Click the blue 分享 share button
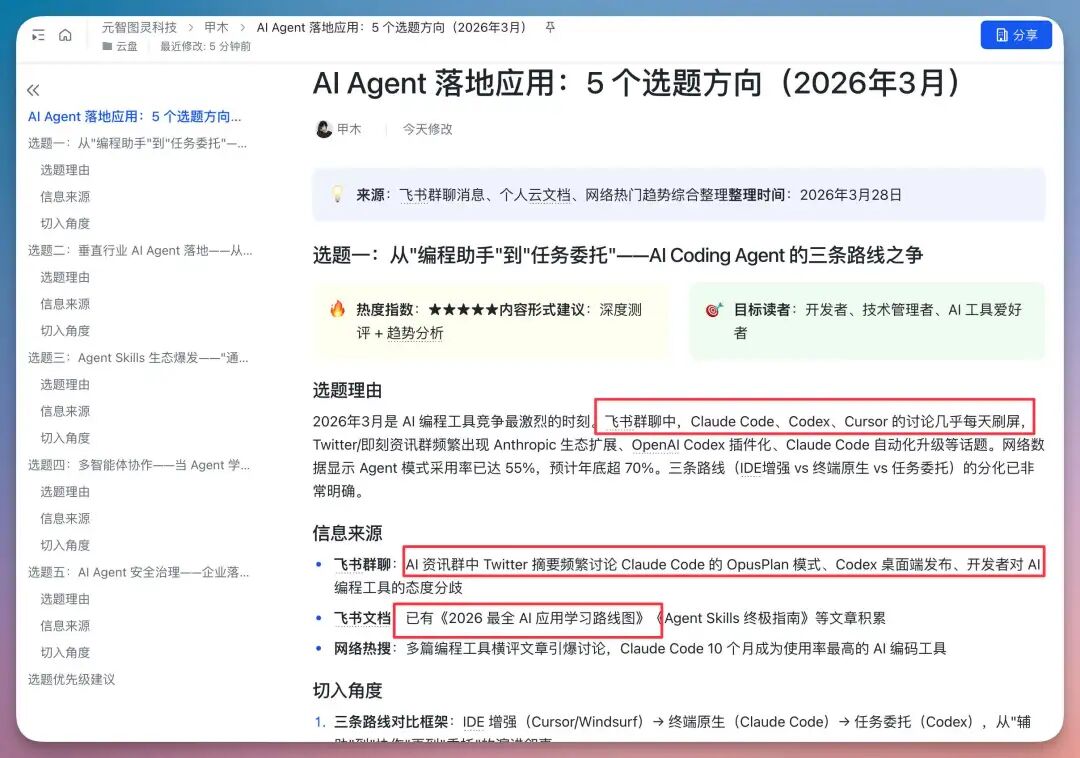The height and width of the screenshot is (758, 1080). (x=1016, y=33)
